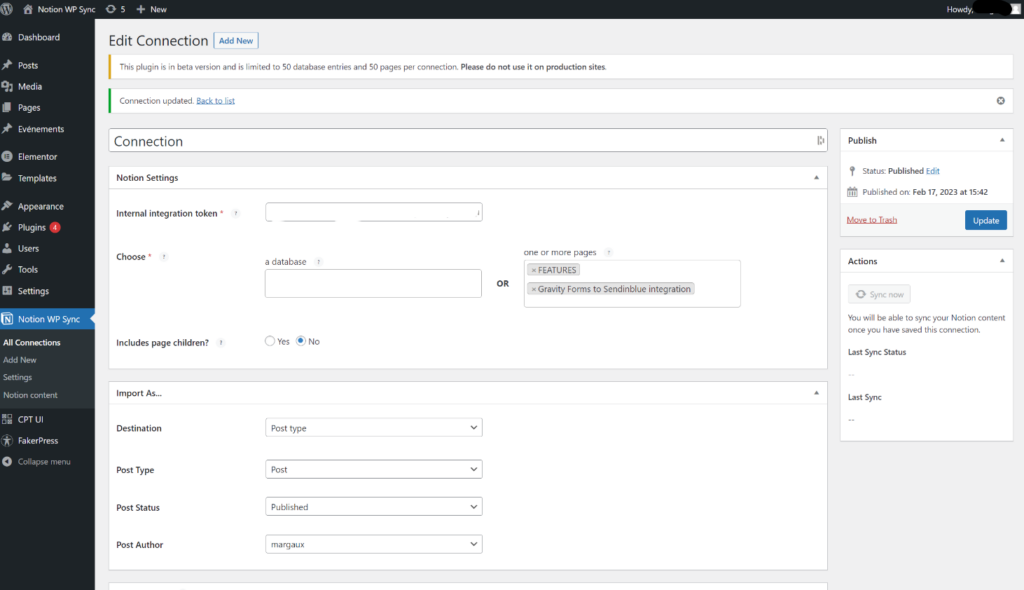Click help icon next to Includes page children
The height and width of the screenshot is (590, 1024).
[221, 342]
